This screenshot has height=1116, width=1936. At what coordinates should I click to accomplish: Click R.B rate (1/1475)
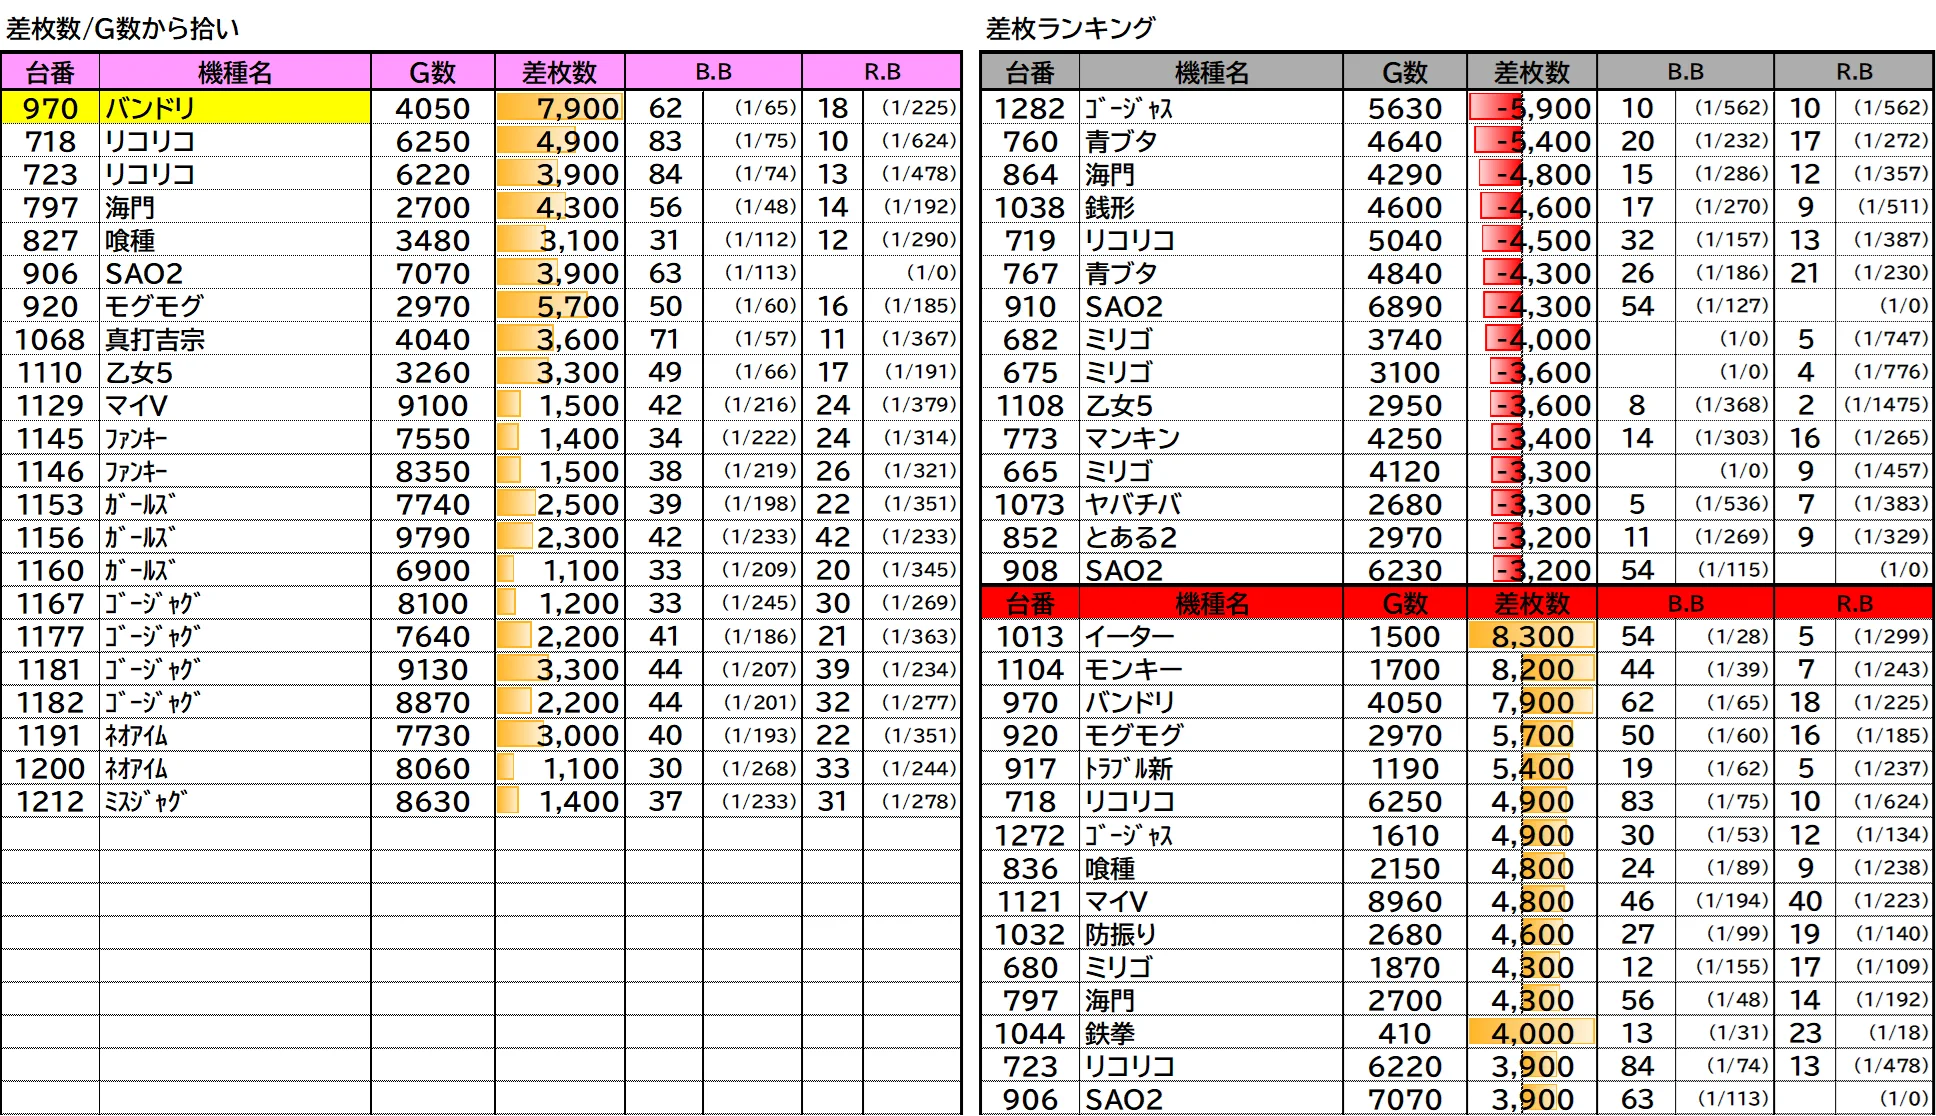pos(1885,405)
